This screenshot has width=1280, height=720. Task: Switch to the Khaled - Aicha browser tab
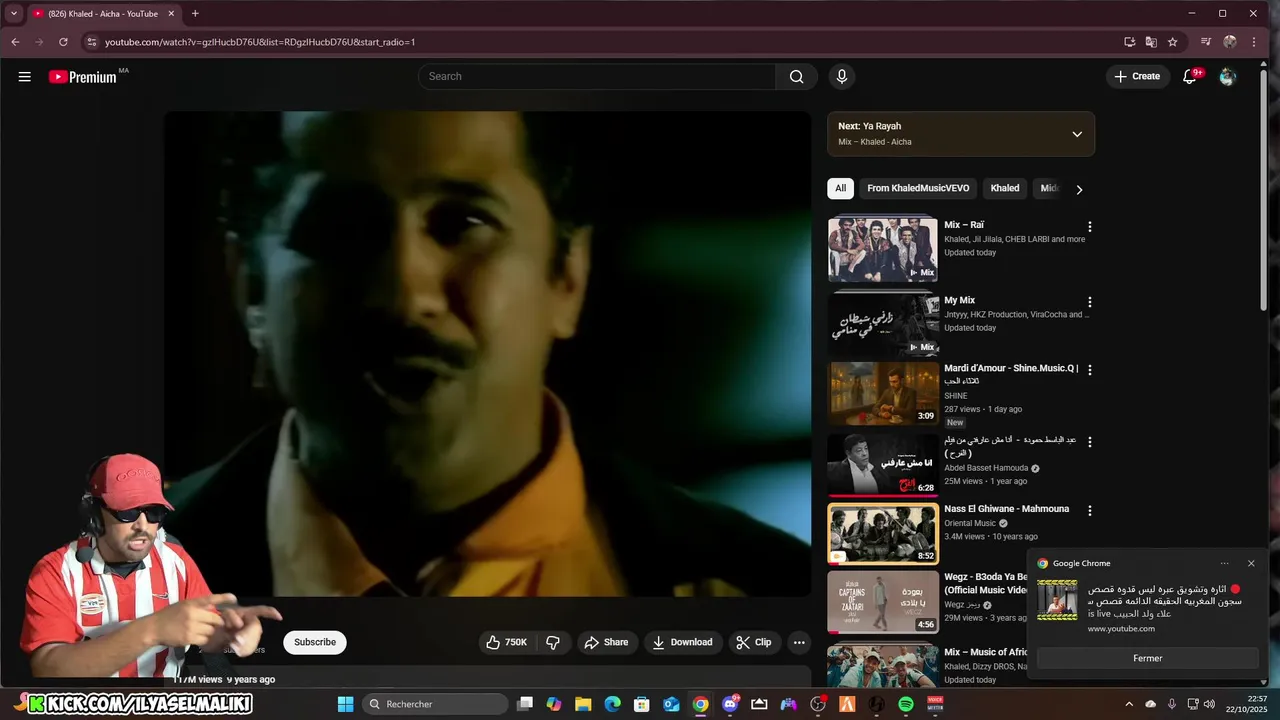pos(104,14)
